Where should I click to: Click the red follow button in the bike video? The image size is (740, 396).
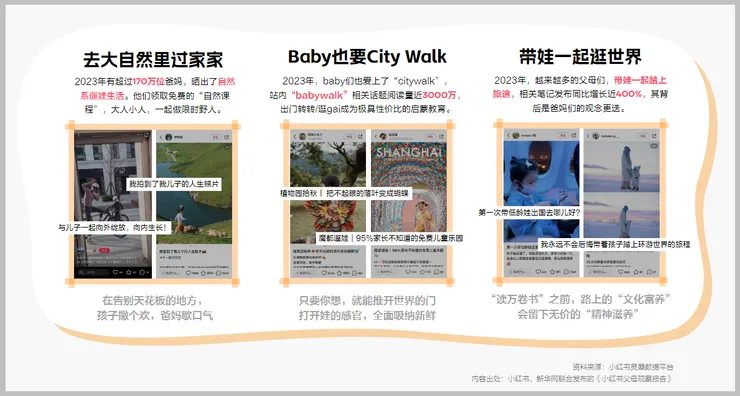pos(104,251)
